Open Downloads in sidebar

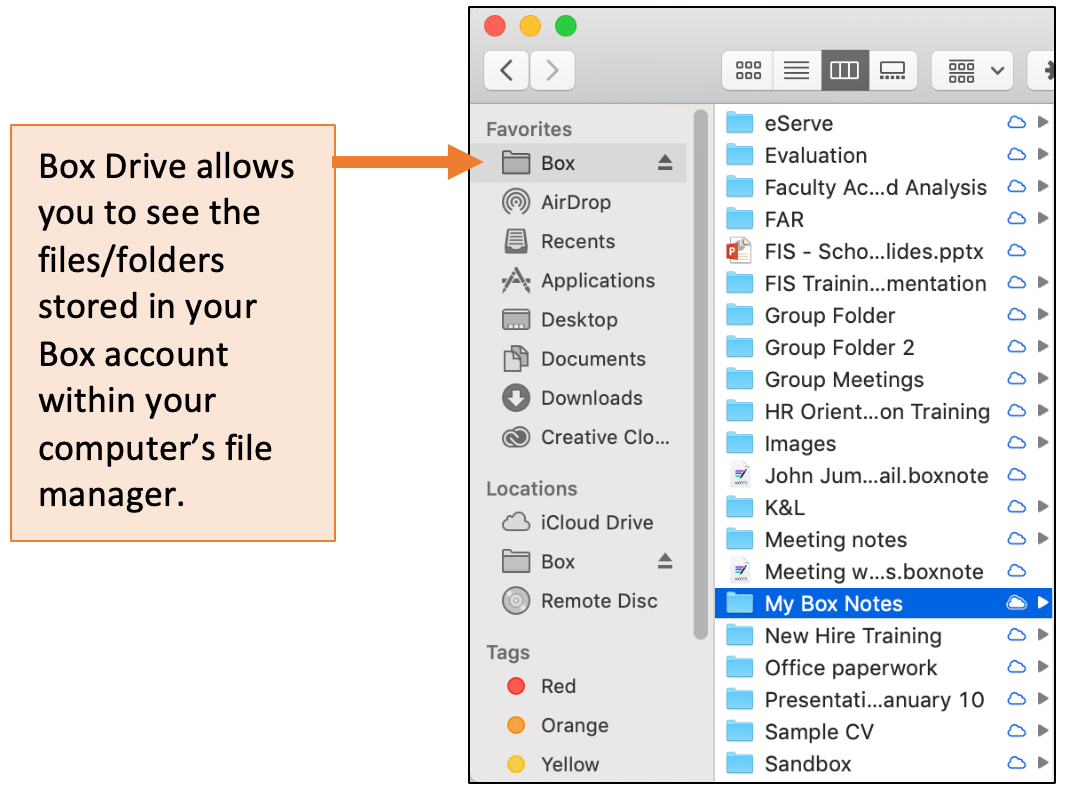580,398
